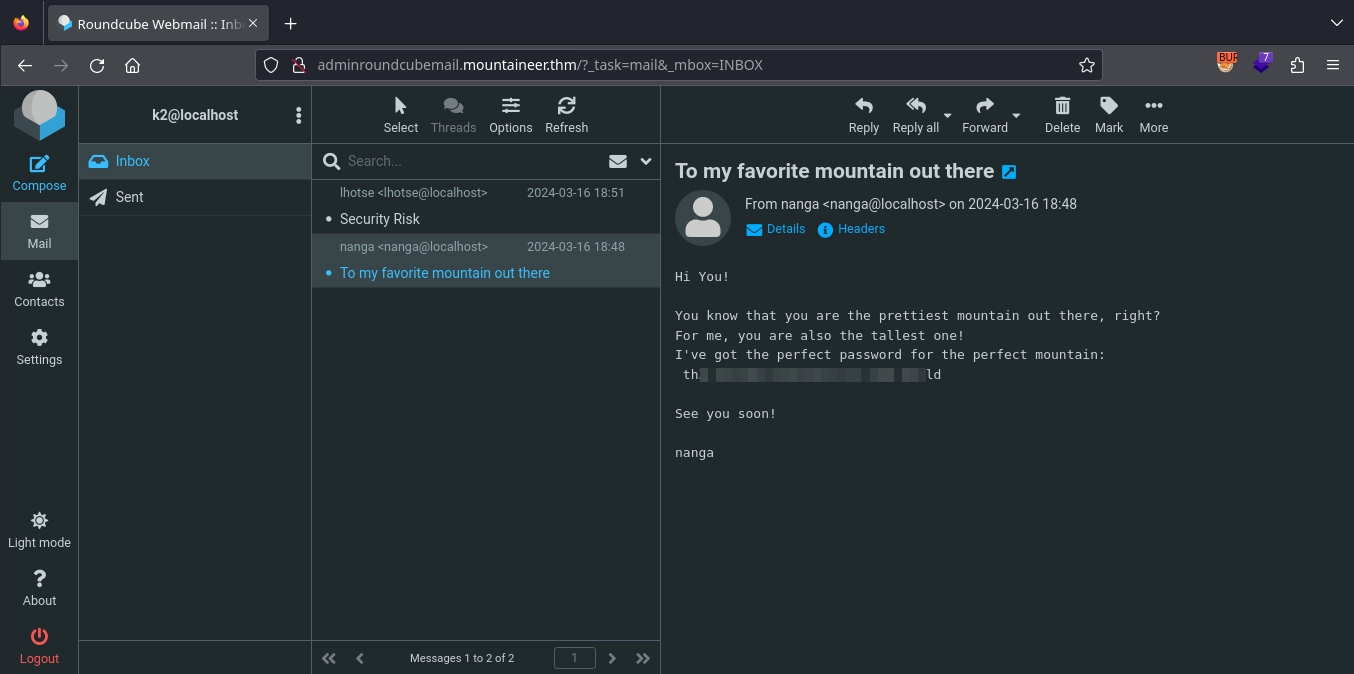The width and height of the screenshot is (1354, 674).
Task: Expand the search options chevron
Action: coord(646,161)
